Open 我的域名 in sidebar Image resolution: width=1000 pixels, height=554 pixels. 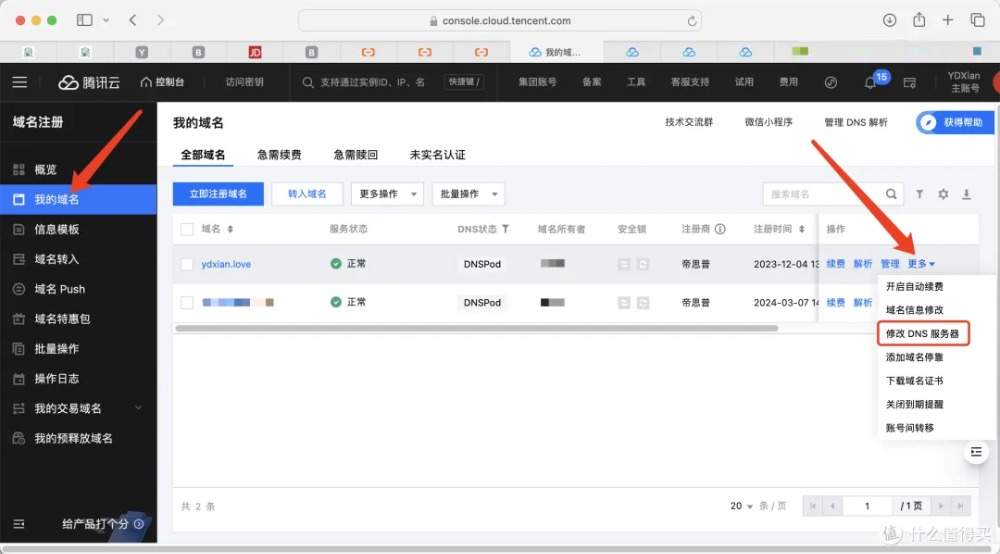point(78,200)
